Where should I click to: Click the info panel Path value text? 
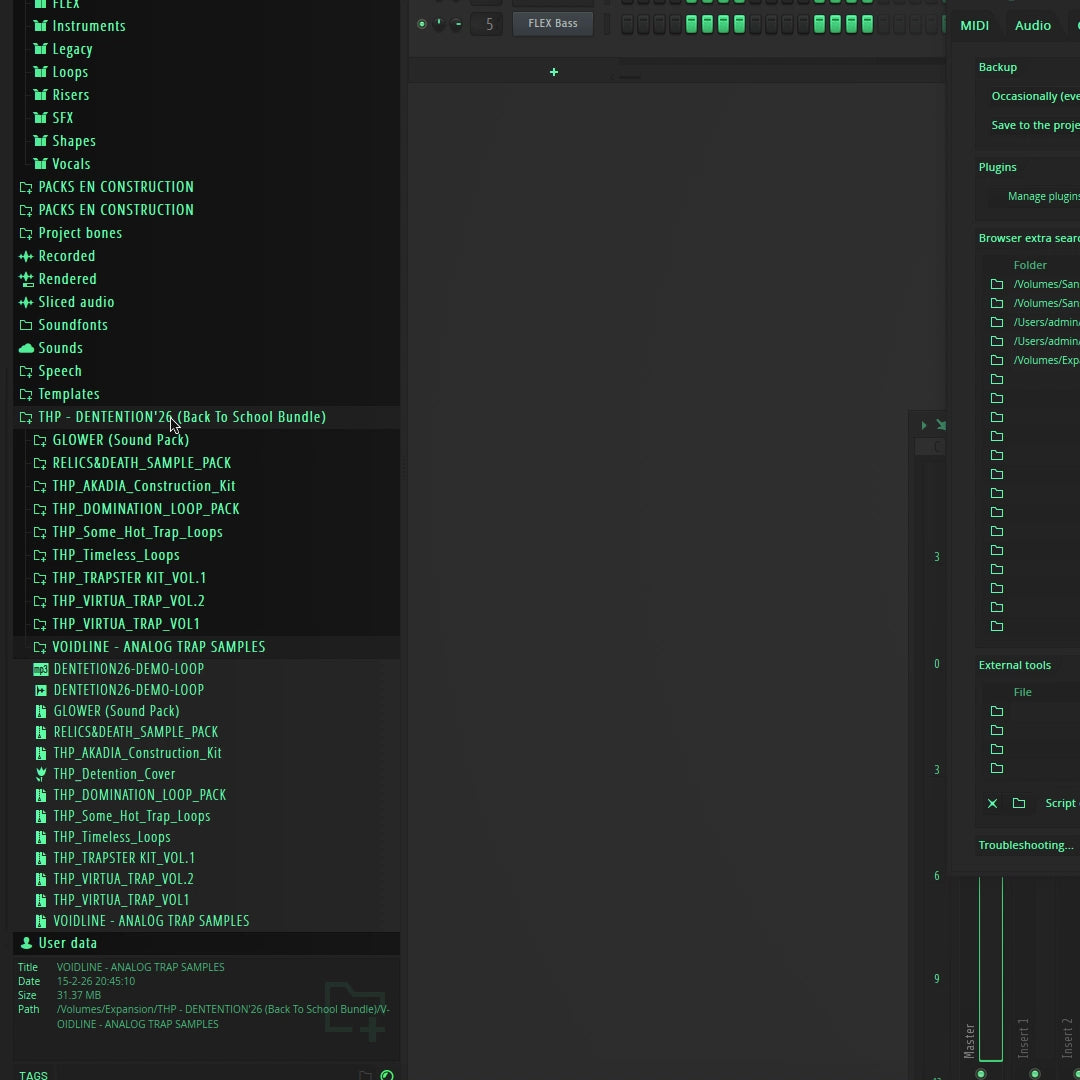pyautogui.click(x=223, y=1017)
